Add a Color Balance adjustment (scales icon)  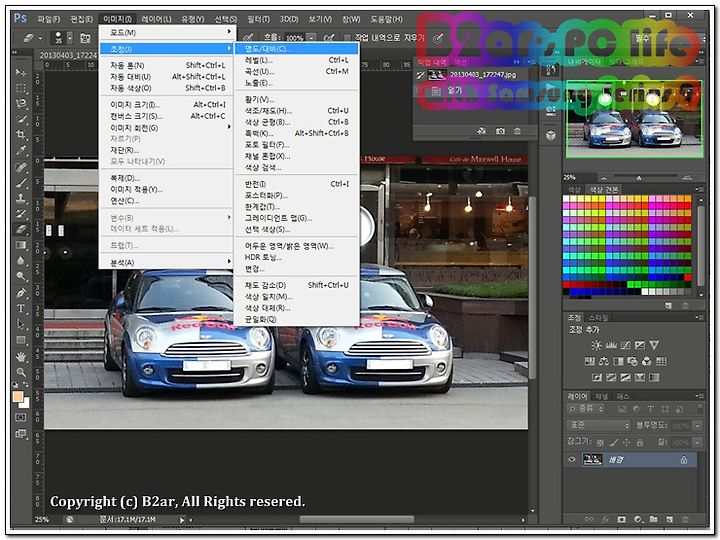pyautogui.click(x=604, y=361)
